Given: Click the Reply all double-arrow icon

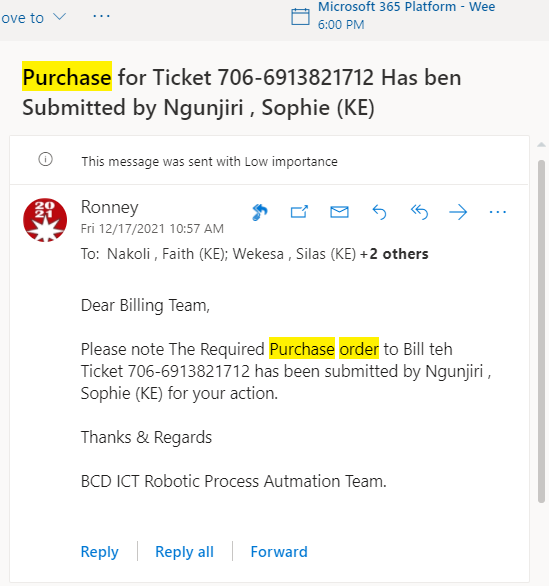Looking at the screenshot, I should click(x=419, y=213).
